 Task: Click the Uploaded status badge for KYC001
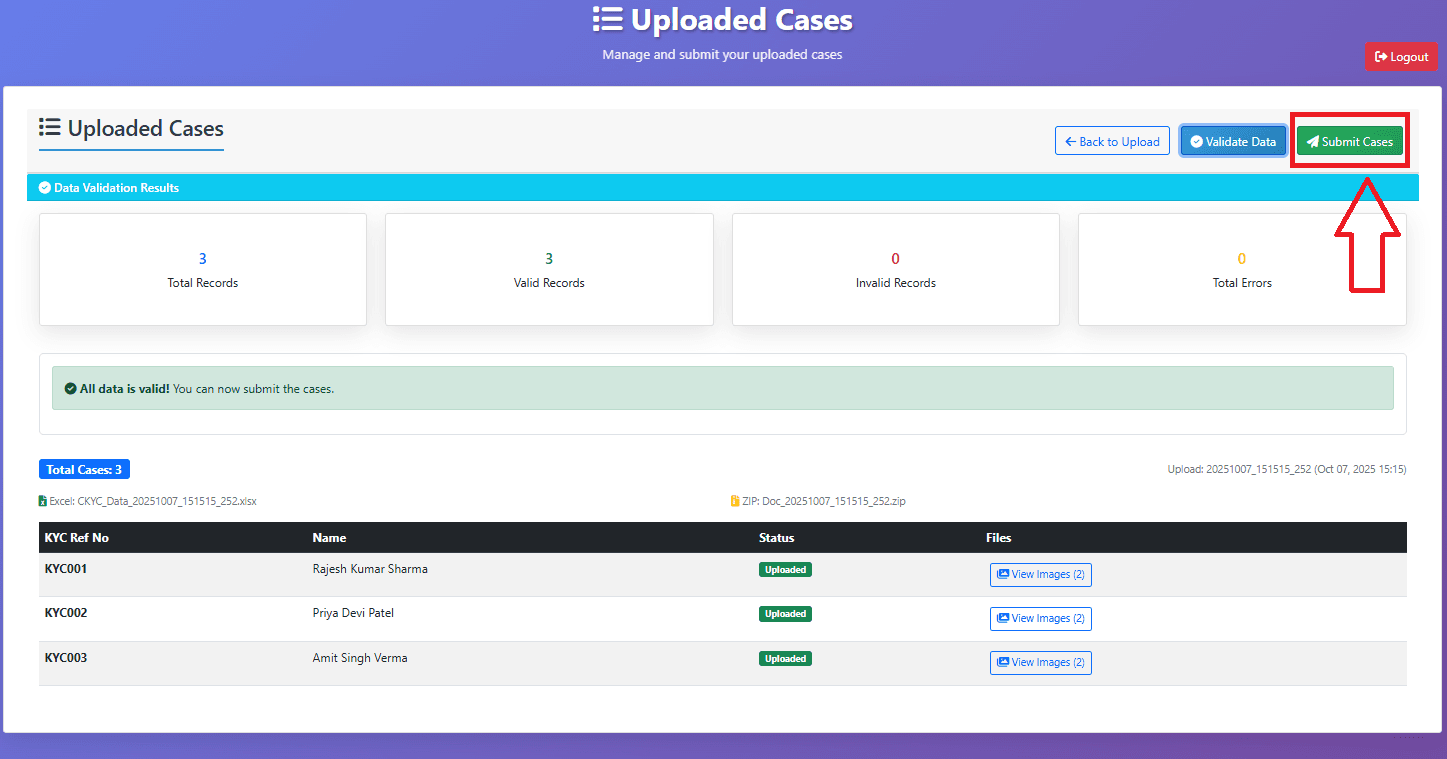tap(785, 570)
